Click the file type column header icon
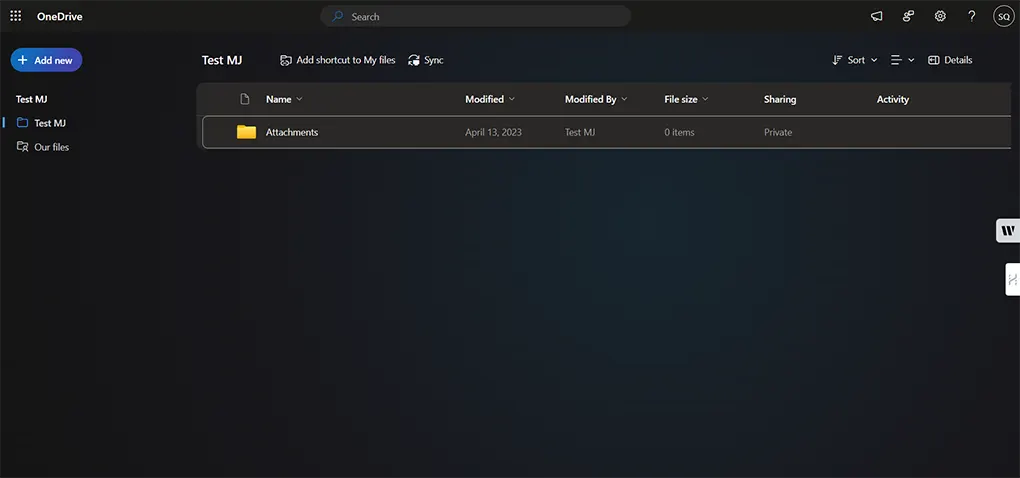 coord(245,100)
